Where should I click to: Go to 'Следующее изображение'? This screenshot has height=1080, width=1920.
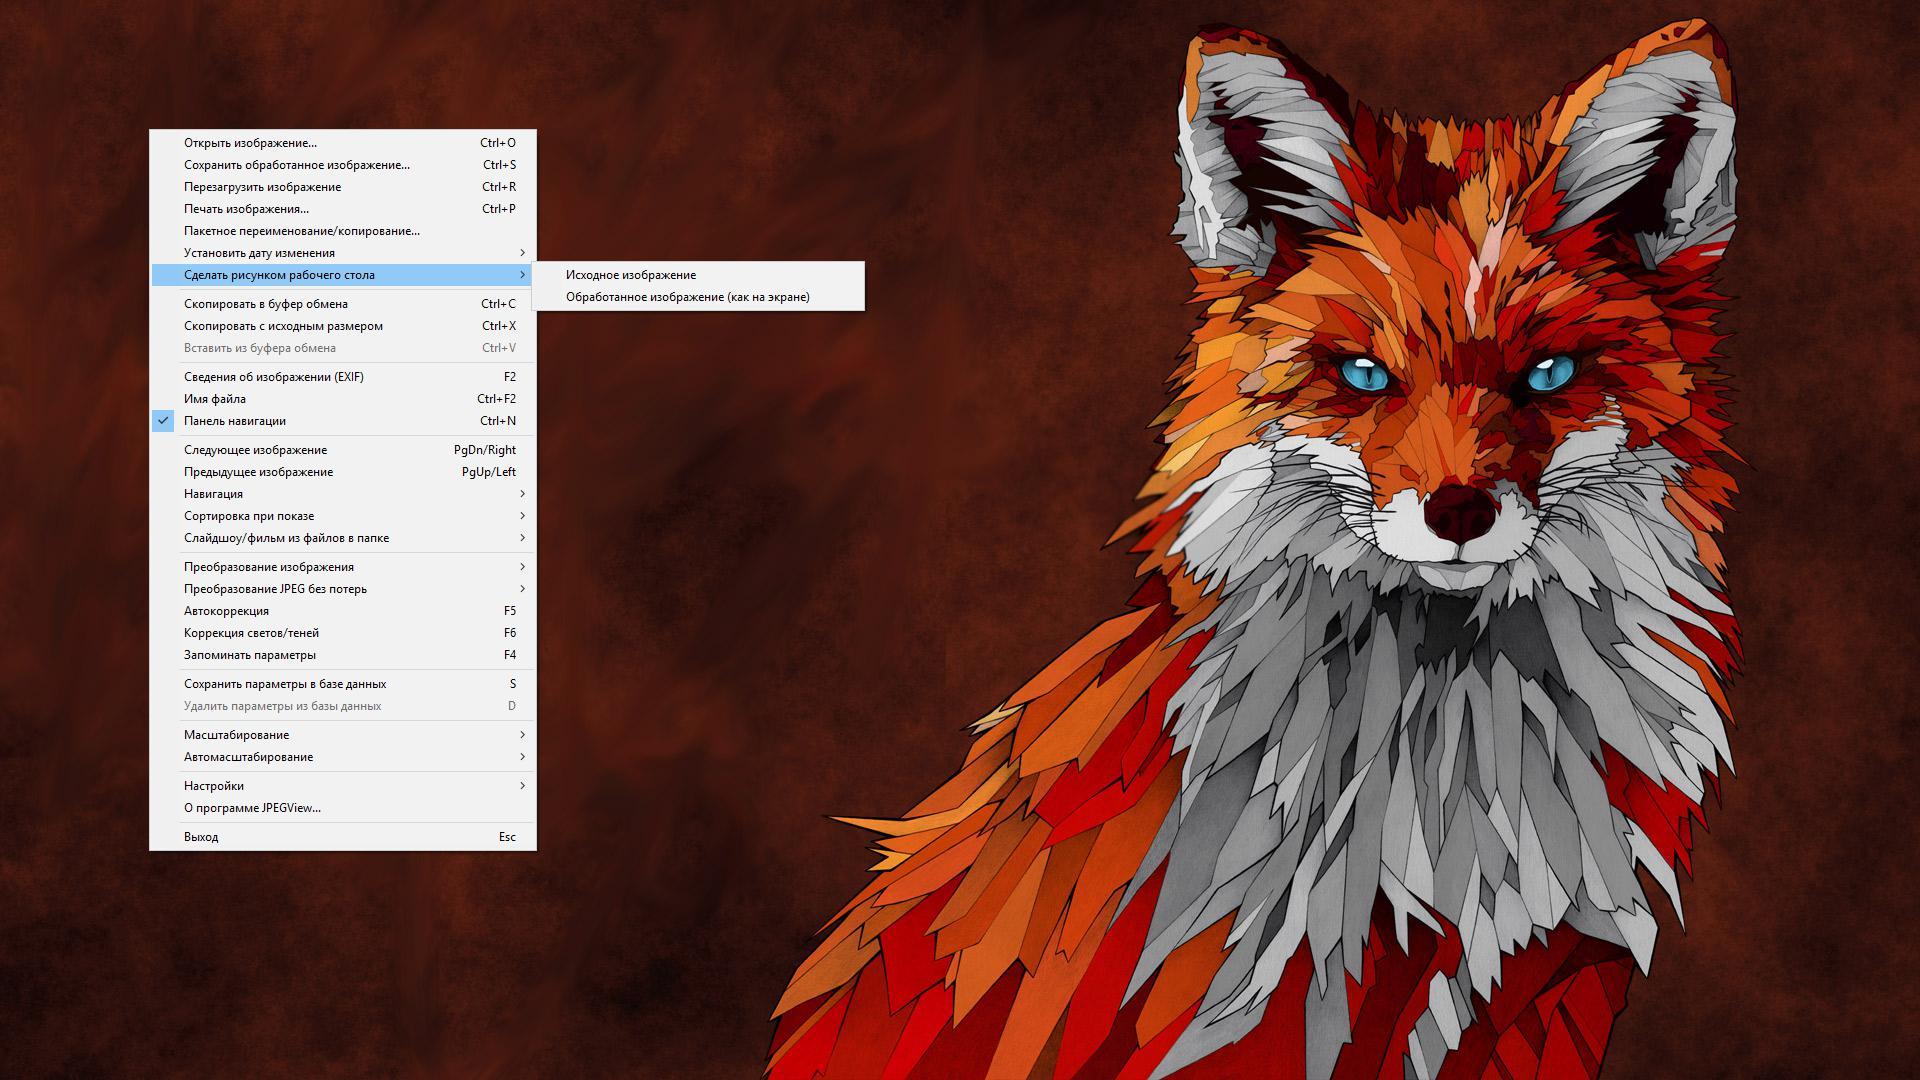(x=343, y=450)
